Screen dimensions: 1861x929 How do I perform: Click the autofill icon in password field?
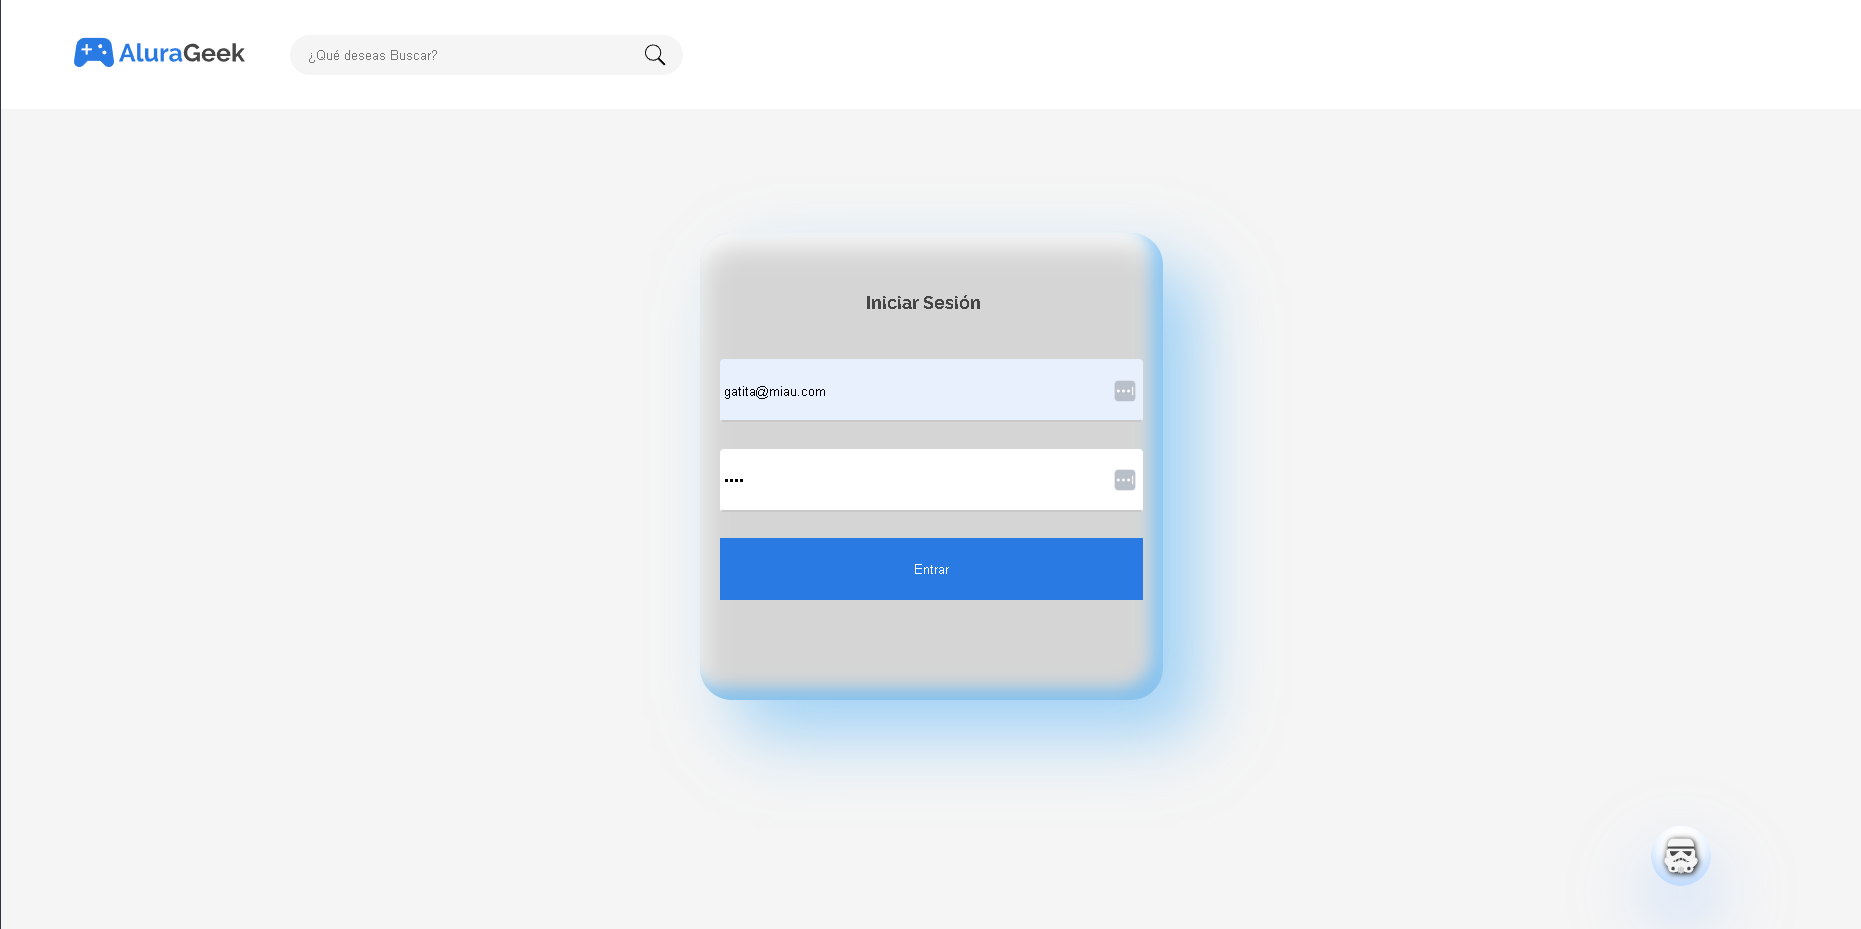tap(1125, 480)
